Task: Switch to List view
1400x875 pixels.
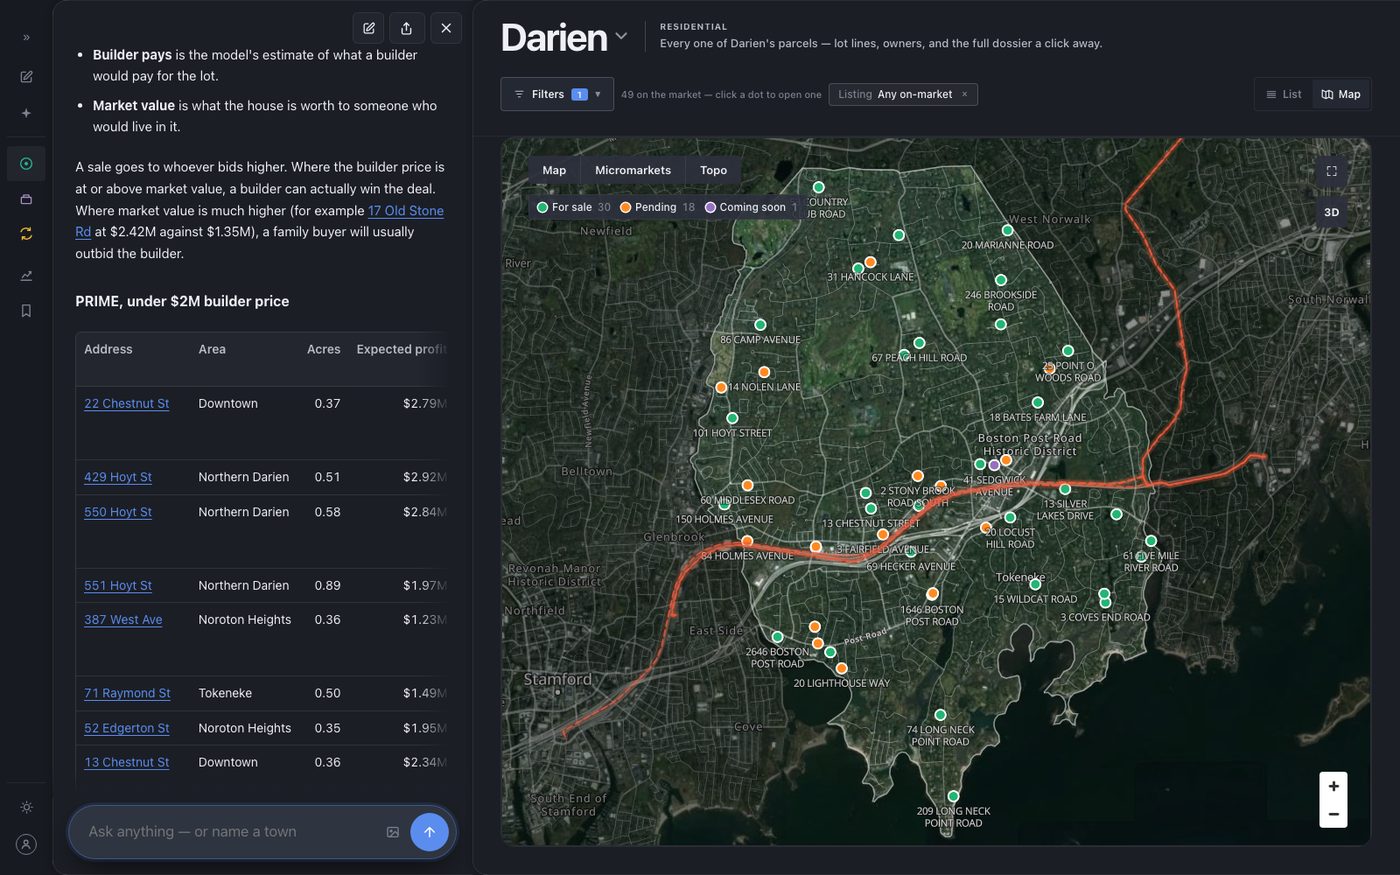Action: pyautogui.click(x=1283, y=94)
